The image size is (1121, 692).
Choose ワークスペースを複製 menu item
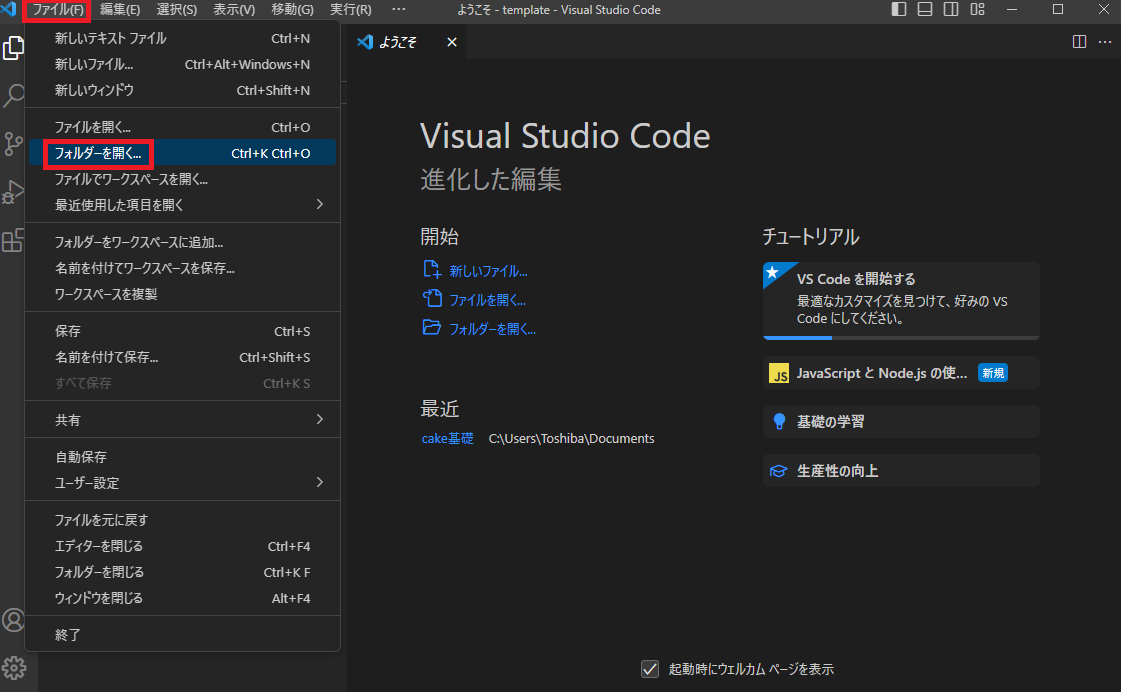pyautogui.click(x=182, y=295)
